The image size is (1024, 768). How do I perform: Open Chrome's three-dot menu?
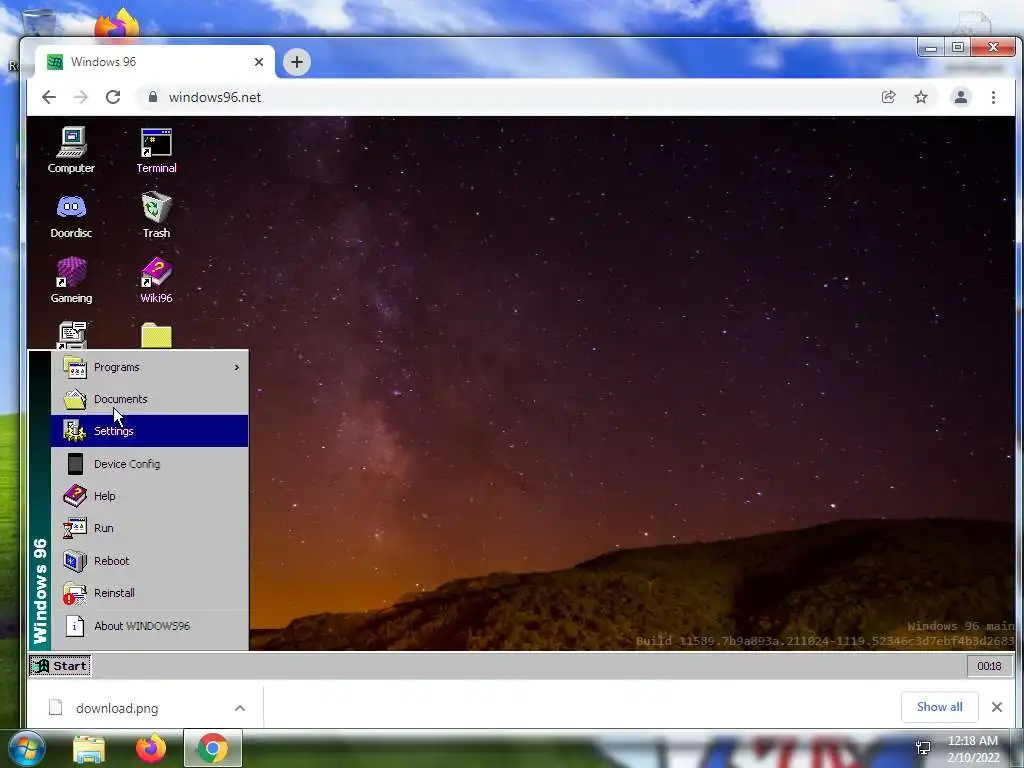click(x=993, y=97)
